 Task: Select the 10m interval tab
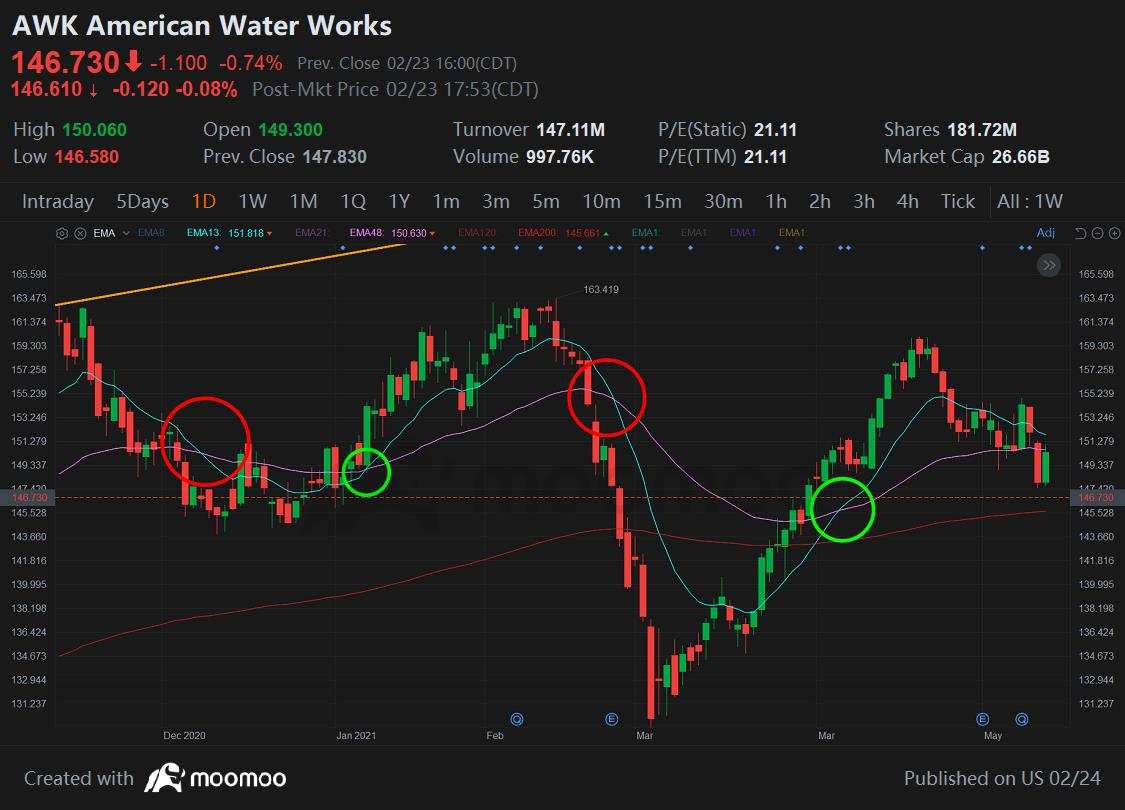(x=601, y=202)
